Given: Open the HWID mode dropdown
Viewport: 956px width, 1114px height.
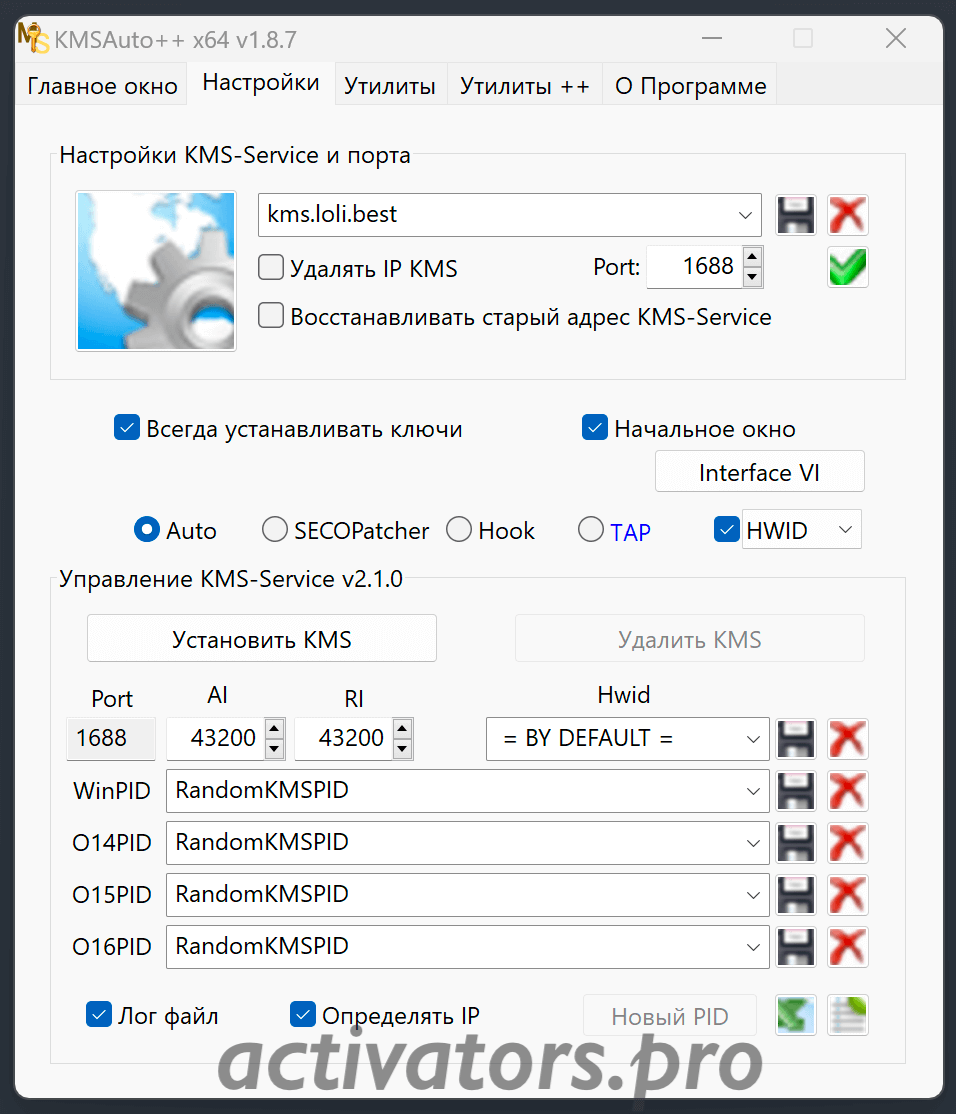Looking at the screenshot, I should pos(845,530).
